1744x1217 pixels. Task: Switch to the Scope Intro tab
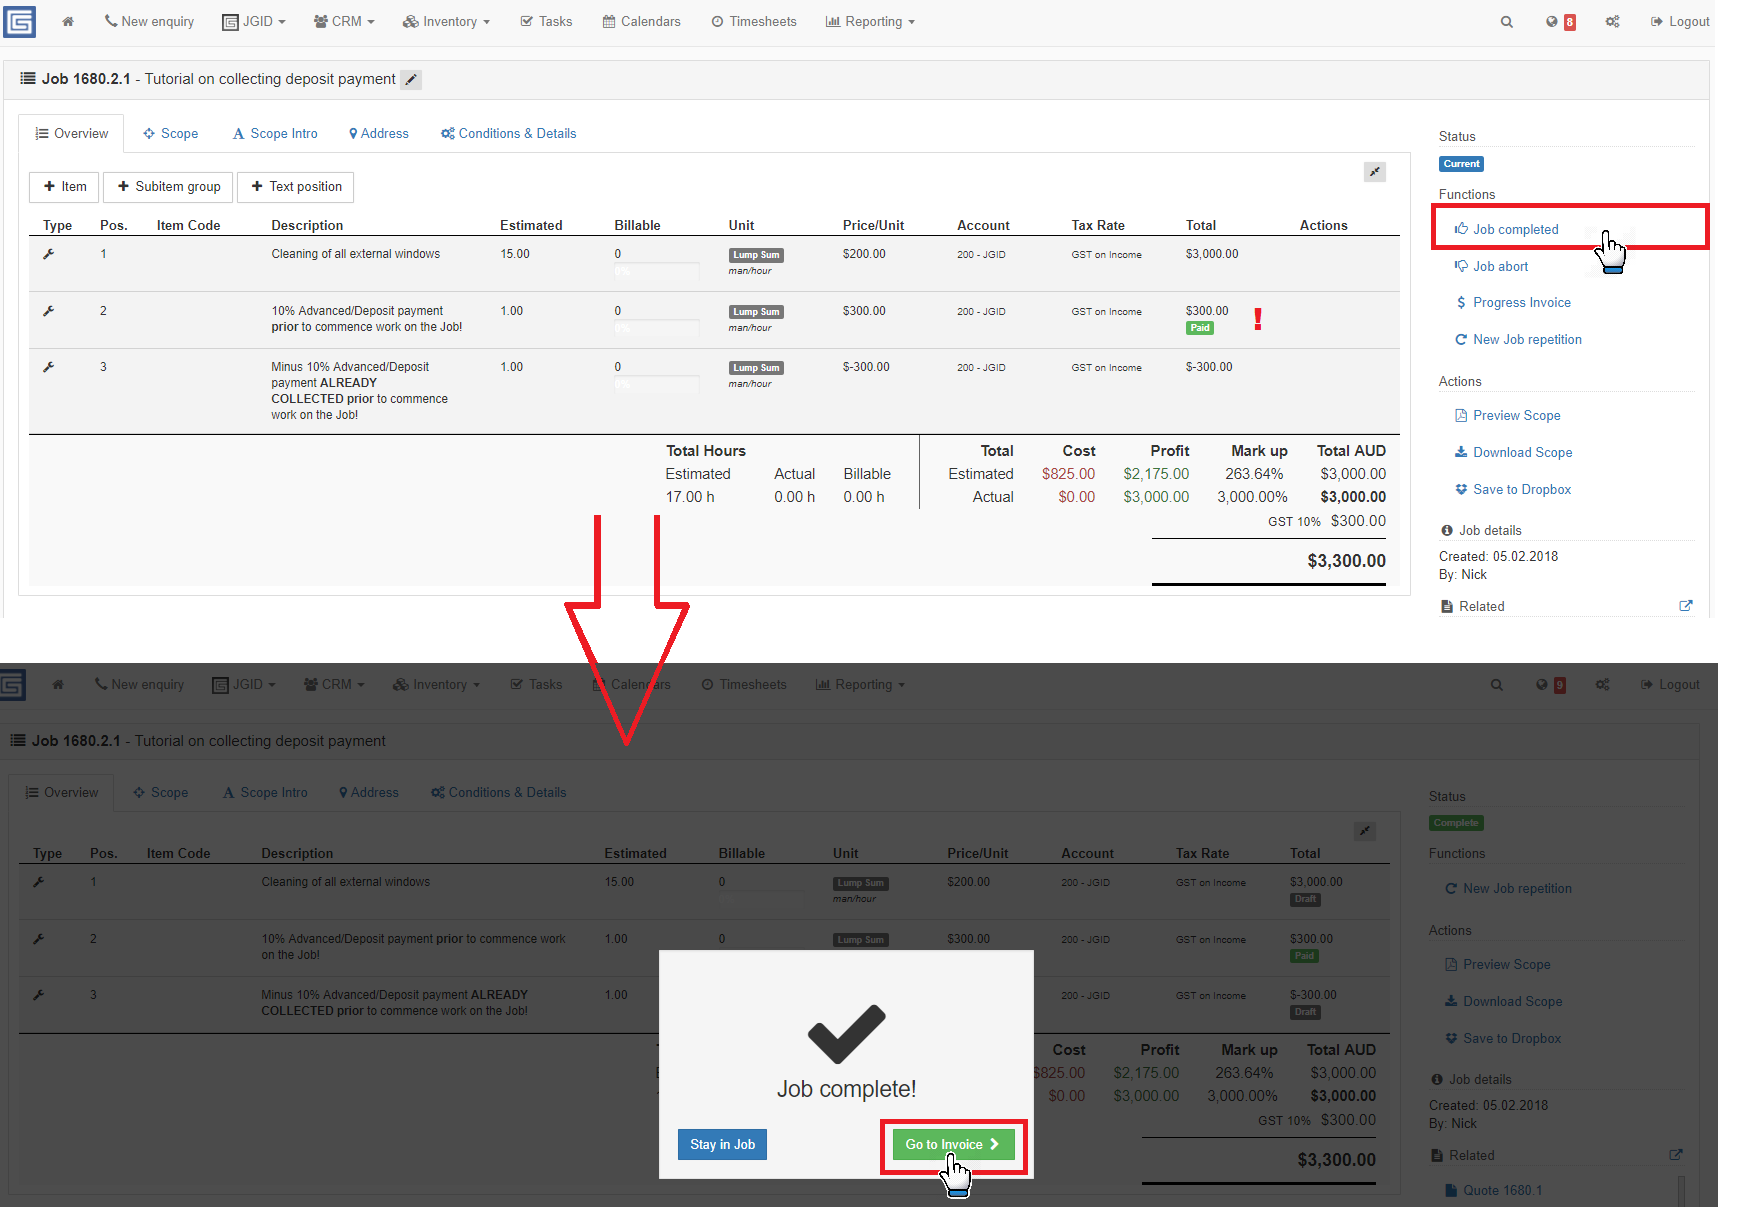tap(275, 133)
